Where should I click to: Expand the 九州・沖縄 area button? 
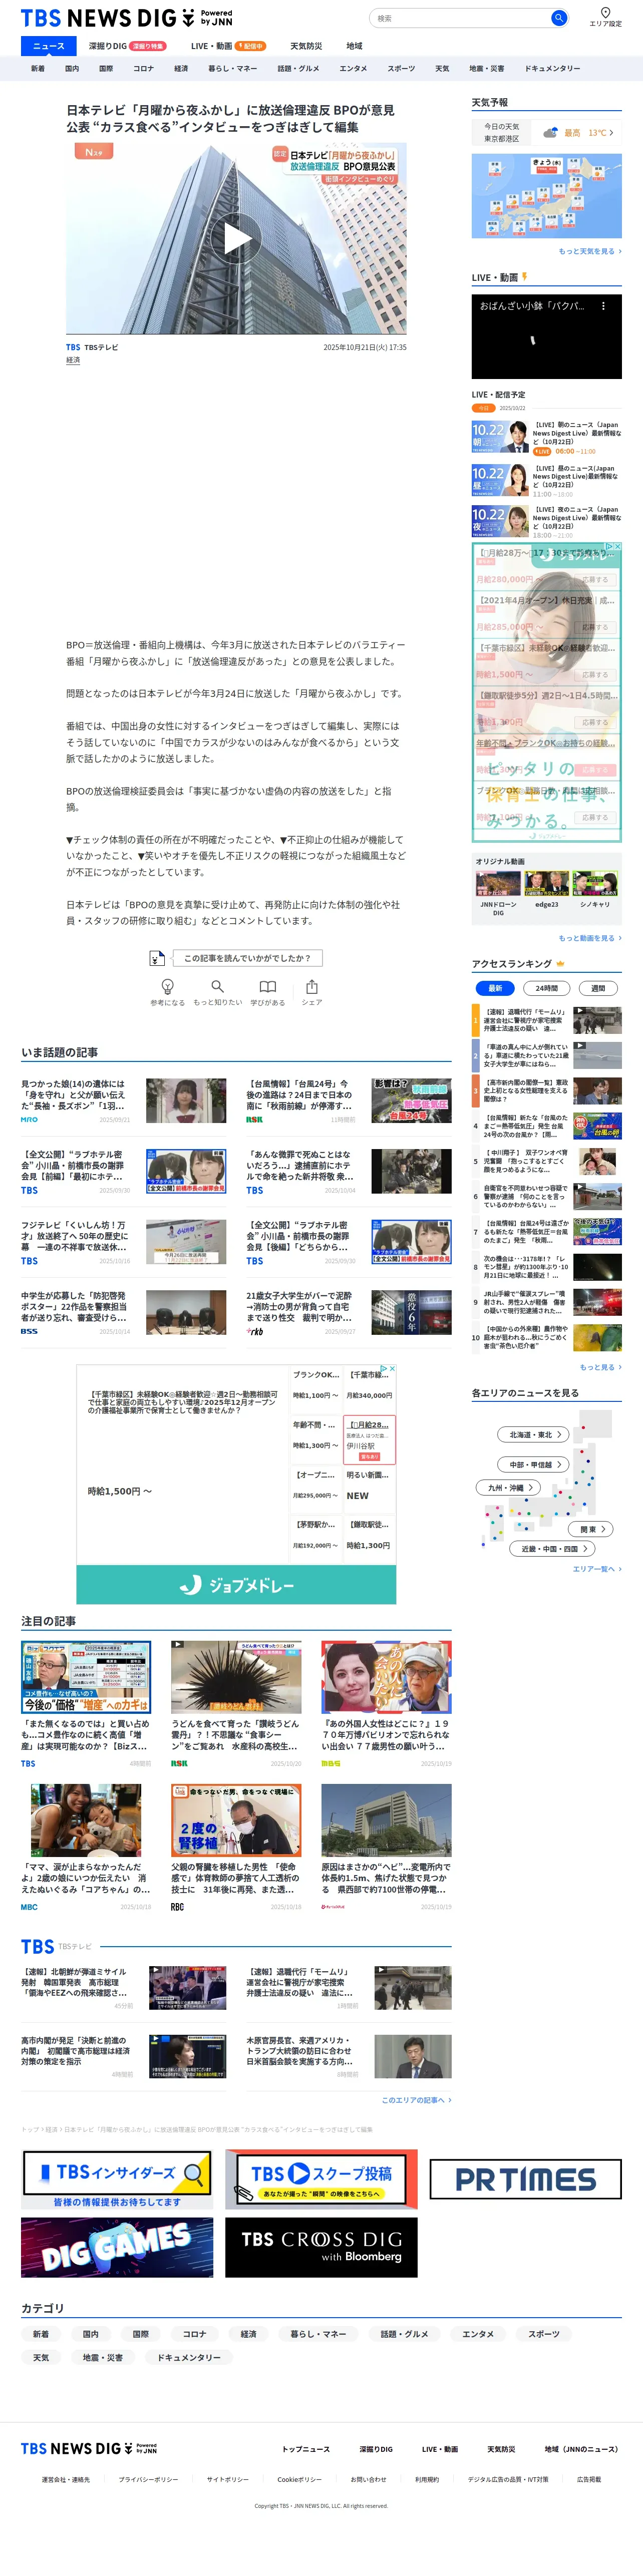[508, 1488]
